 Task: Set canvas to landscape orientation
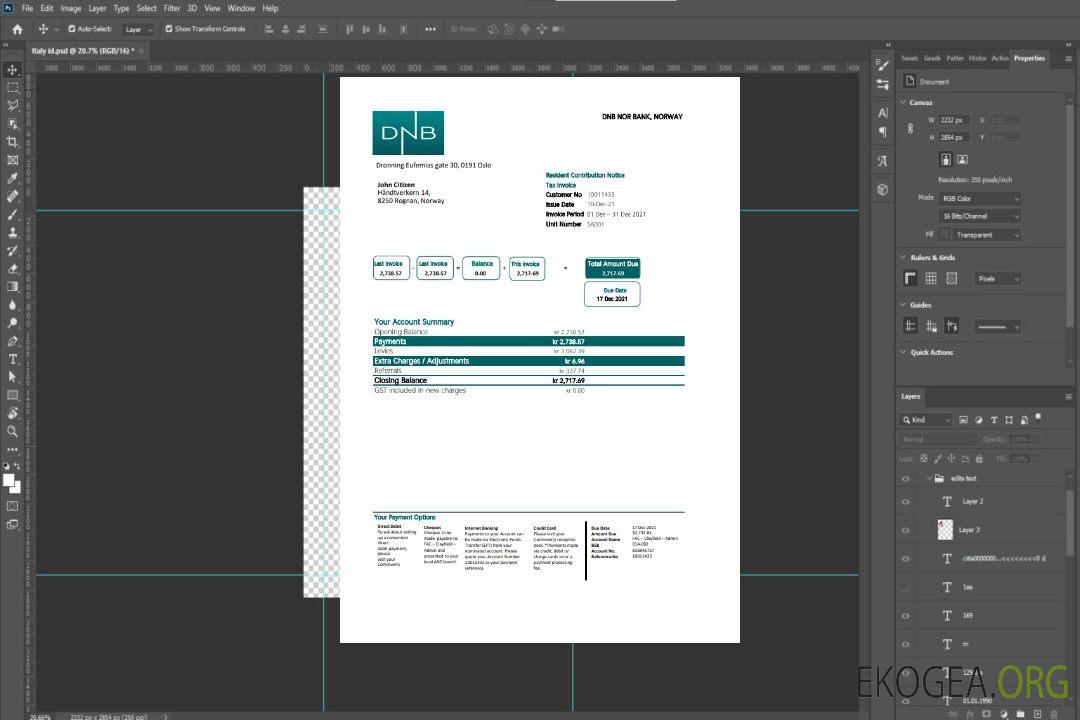pos(963,160)
